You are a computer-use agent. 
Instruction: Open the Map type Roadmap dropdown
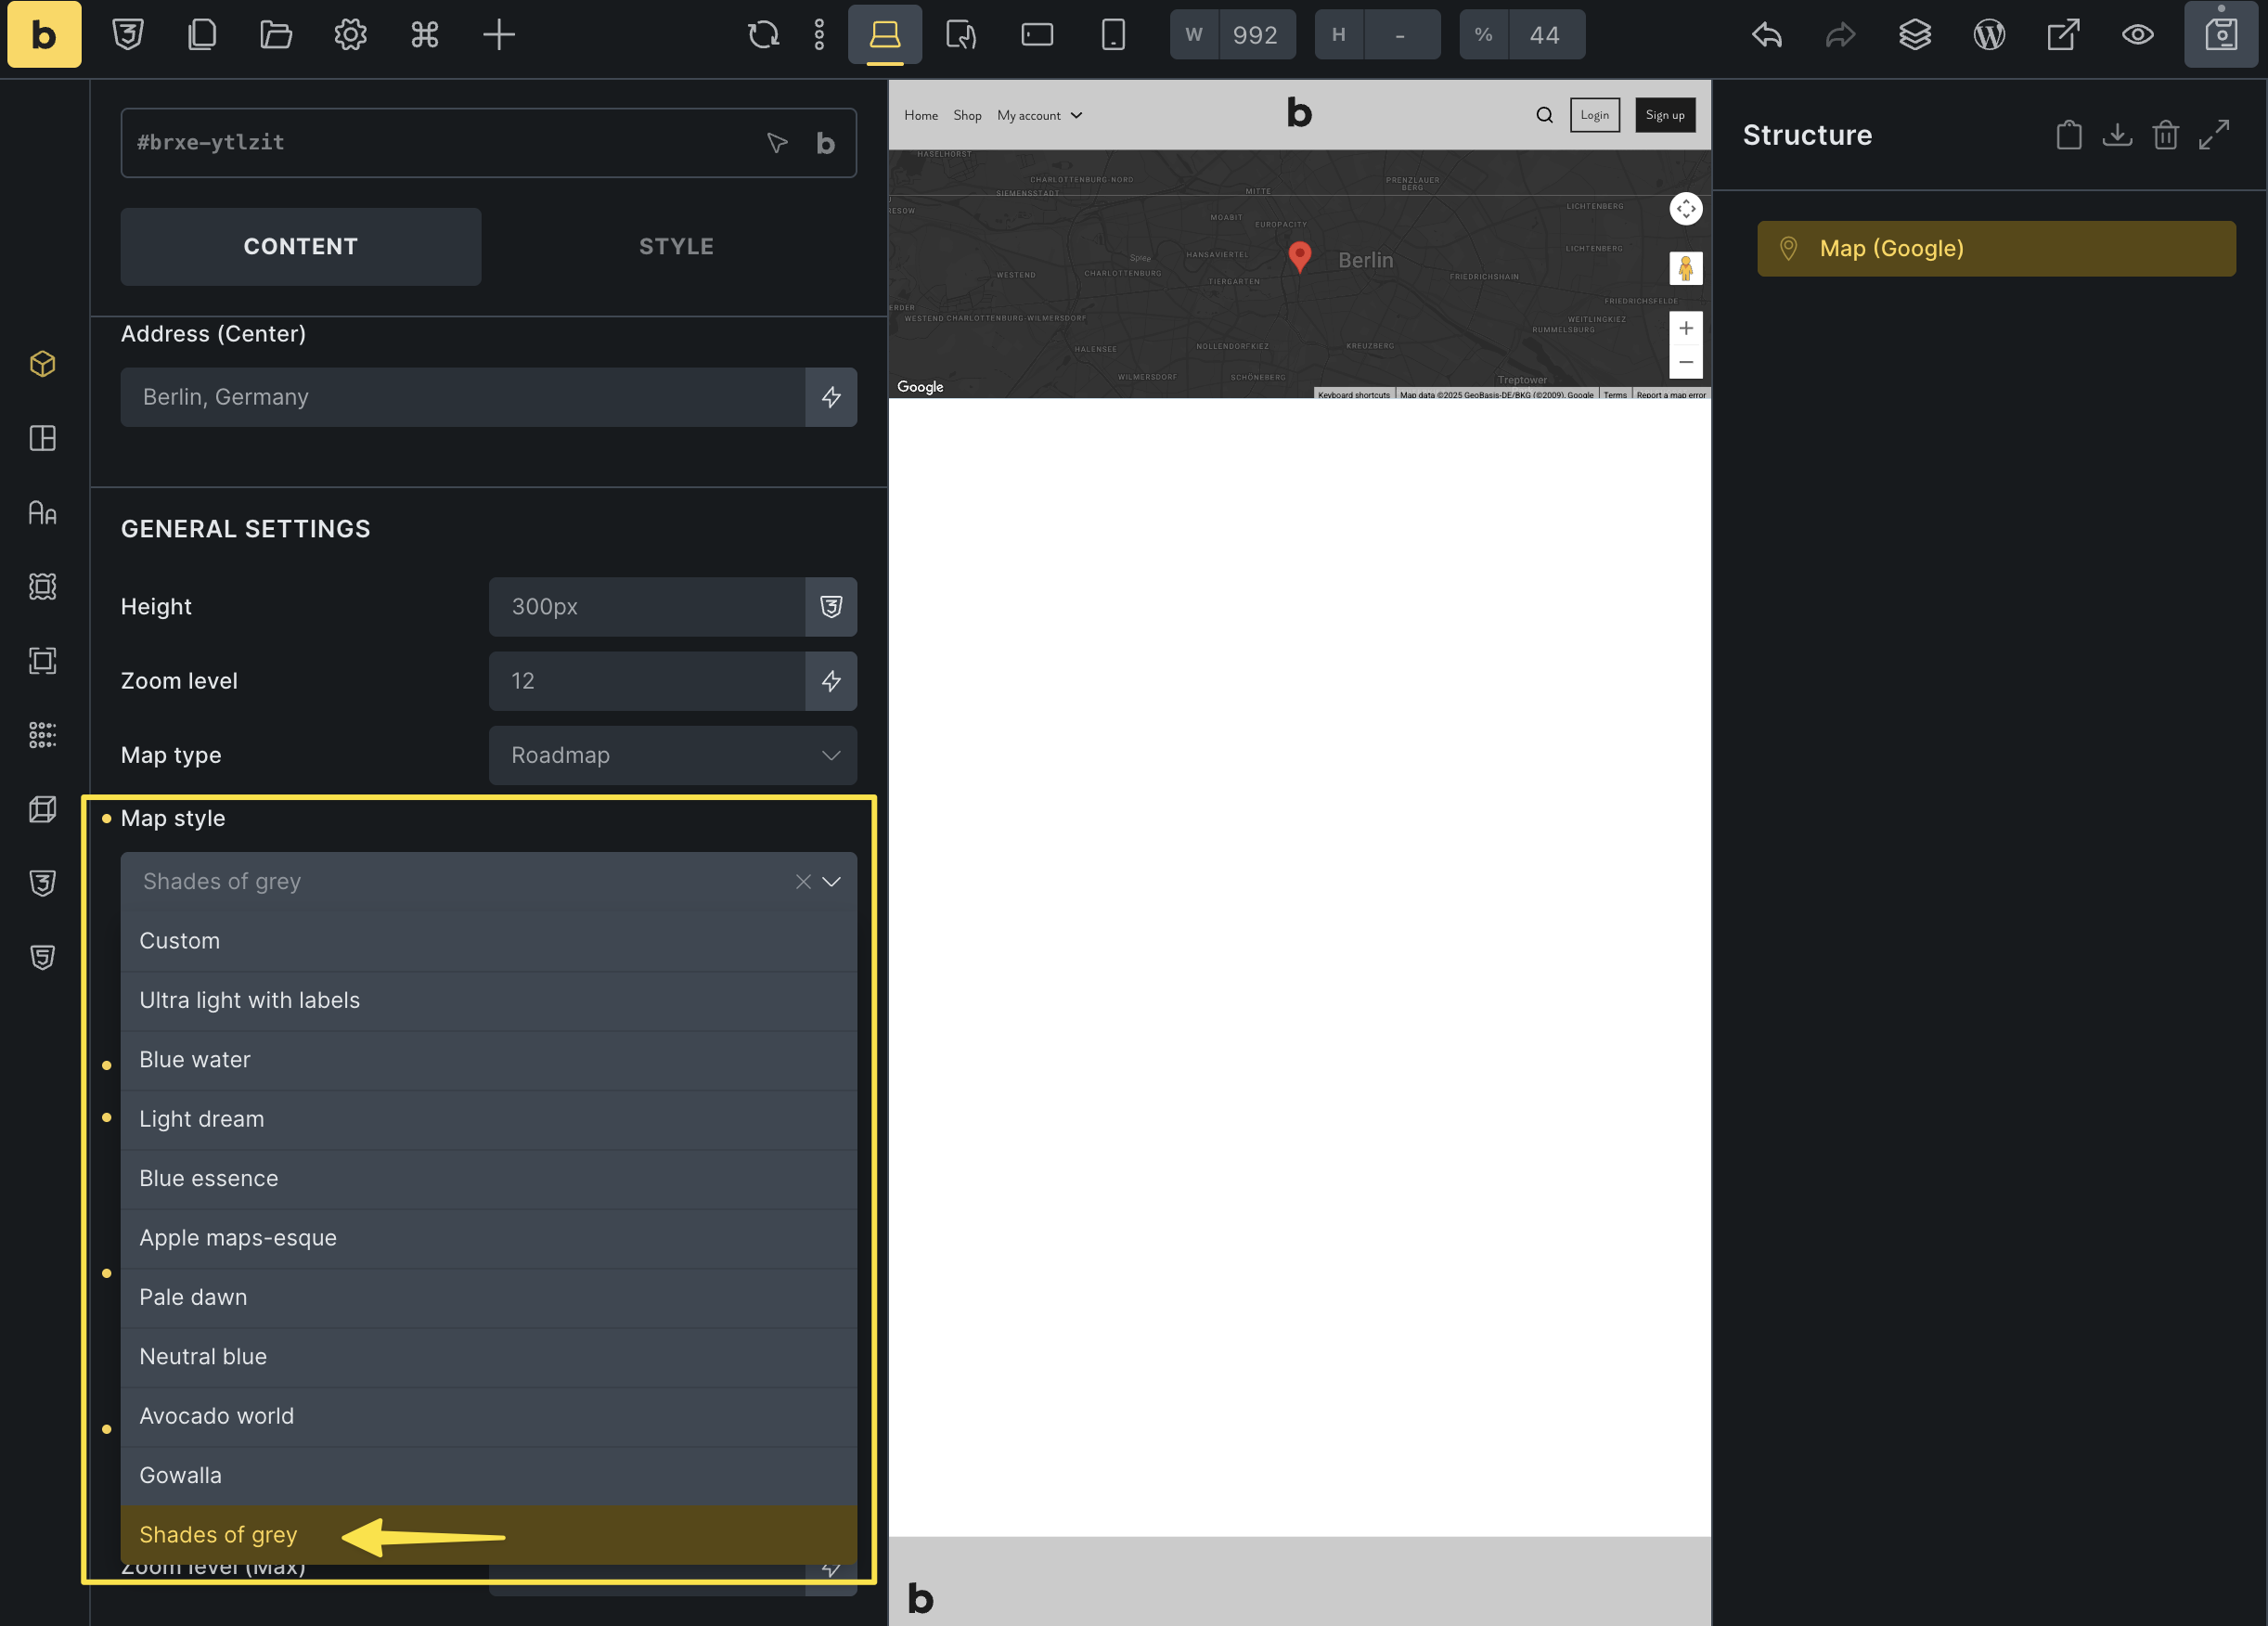click(x=673, y=755)
